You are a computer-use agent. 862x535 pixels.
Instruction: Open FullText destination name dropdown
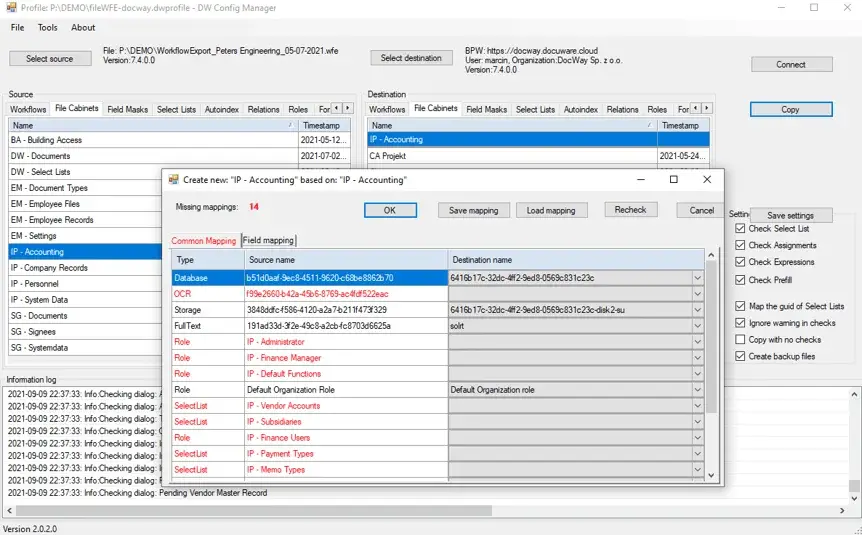[x=697, y=326]
